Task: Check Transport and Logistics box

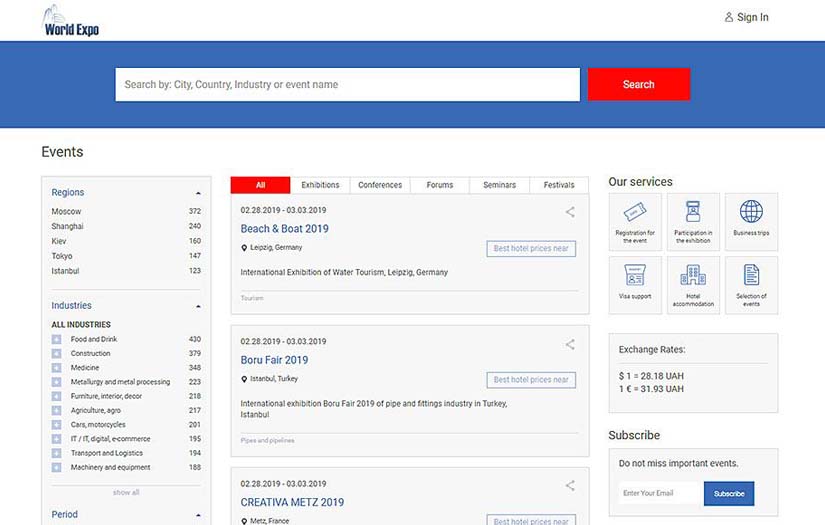Action: point(56,453)
